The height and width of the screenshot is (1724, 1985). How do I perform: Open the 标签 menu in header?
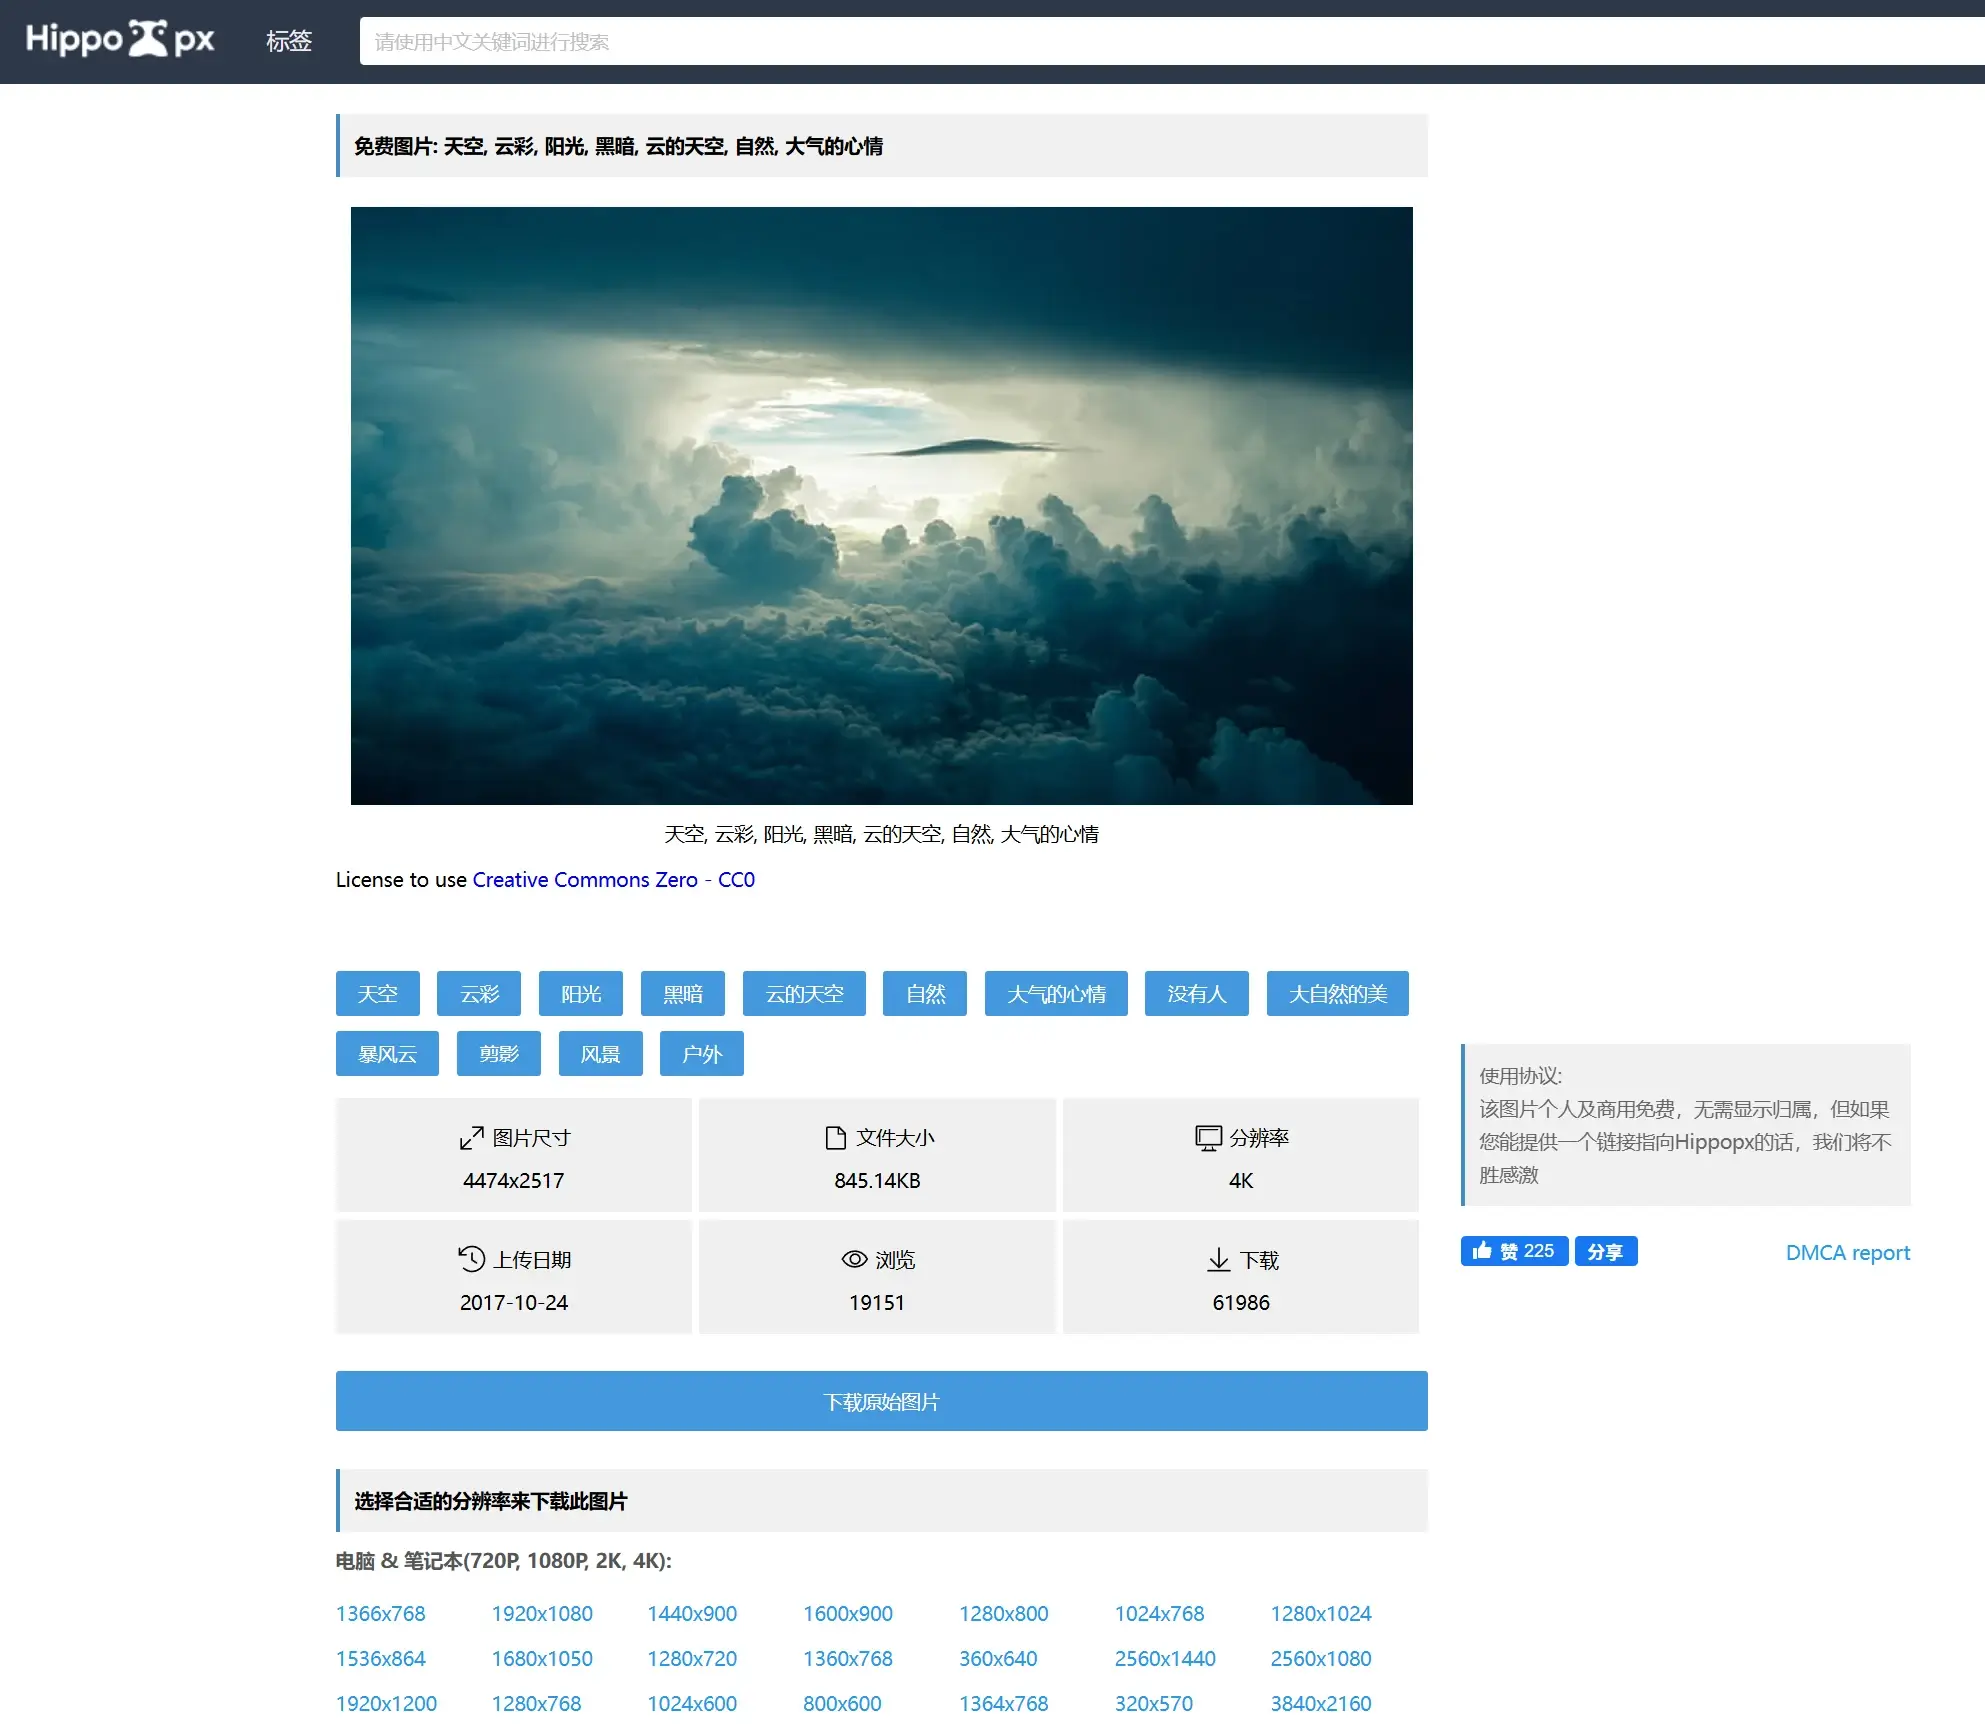click(x=289, y=41)
